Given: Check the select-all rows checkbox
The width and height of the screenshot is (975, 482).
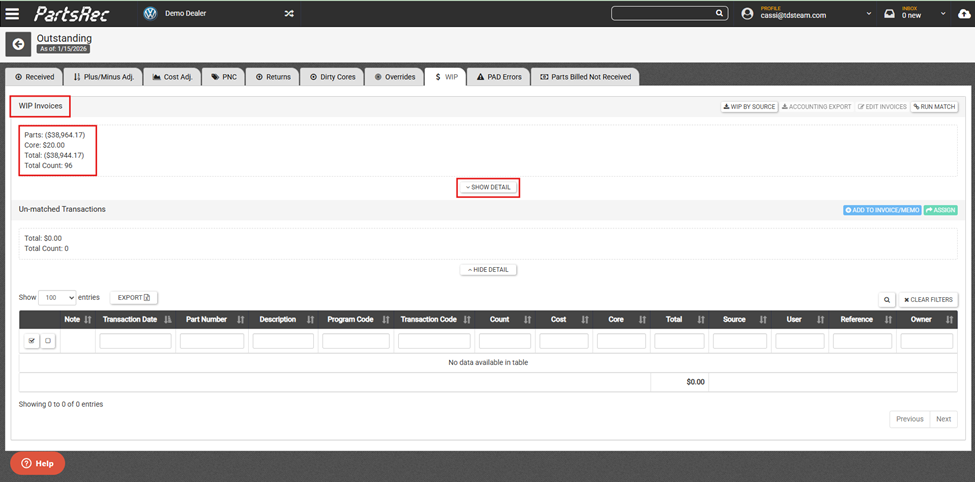Looking at the screenshot, I should [x=32, y=341].
